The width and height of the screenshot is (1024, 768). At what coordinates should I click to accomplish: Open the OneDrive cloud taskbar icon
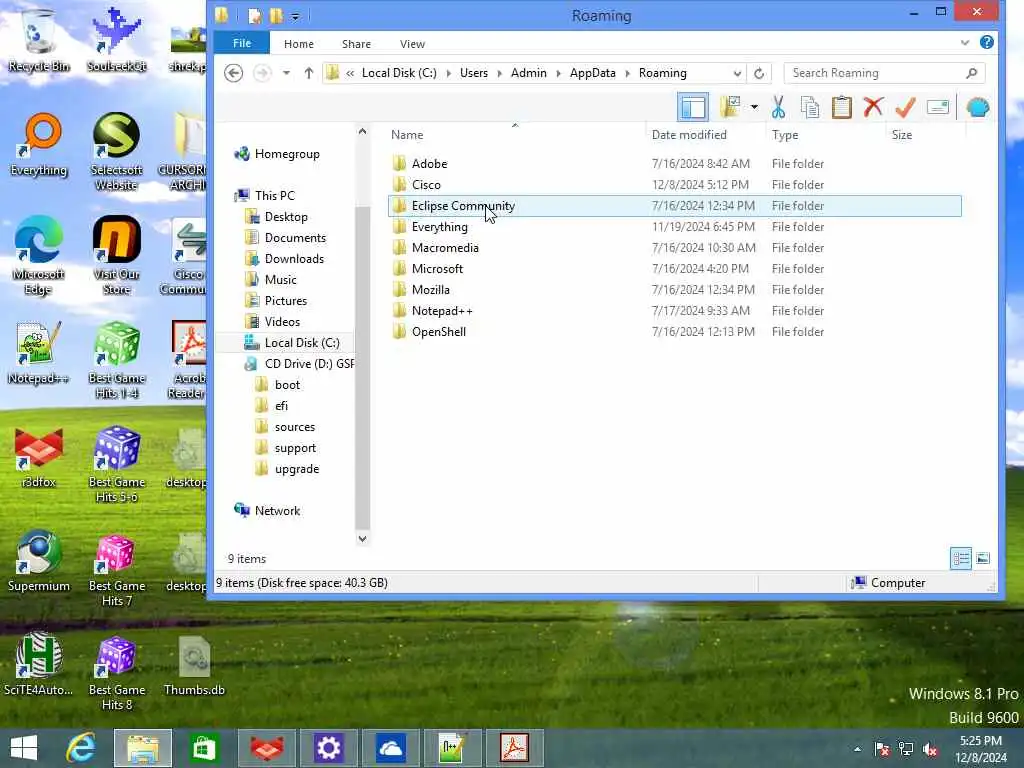tap(390, 748)
